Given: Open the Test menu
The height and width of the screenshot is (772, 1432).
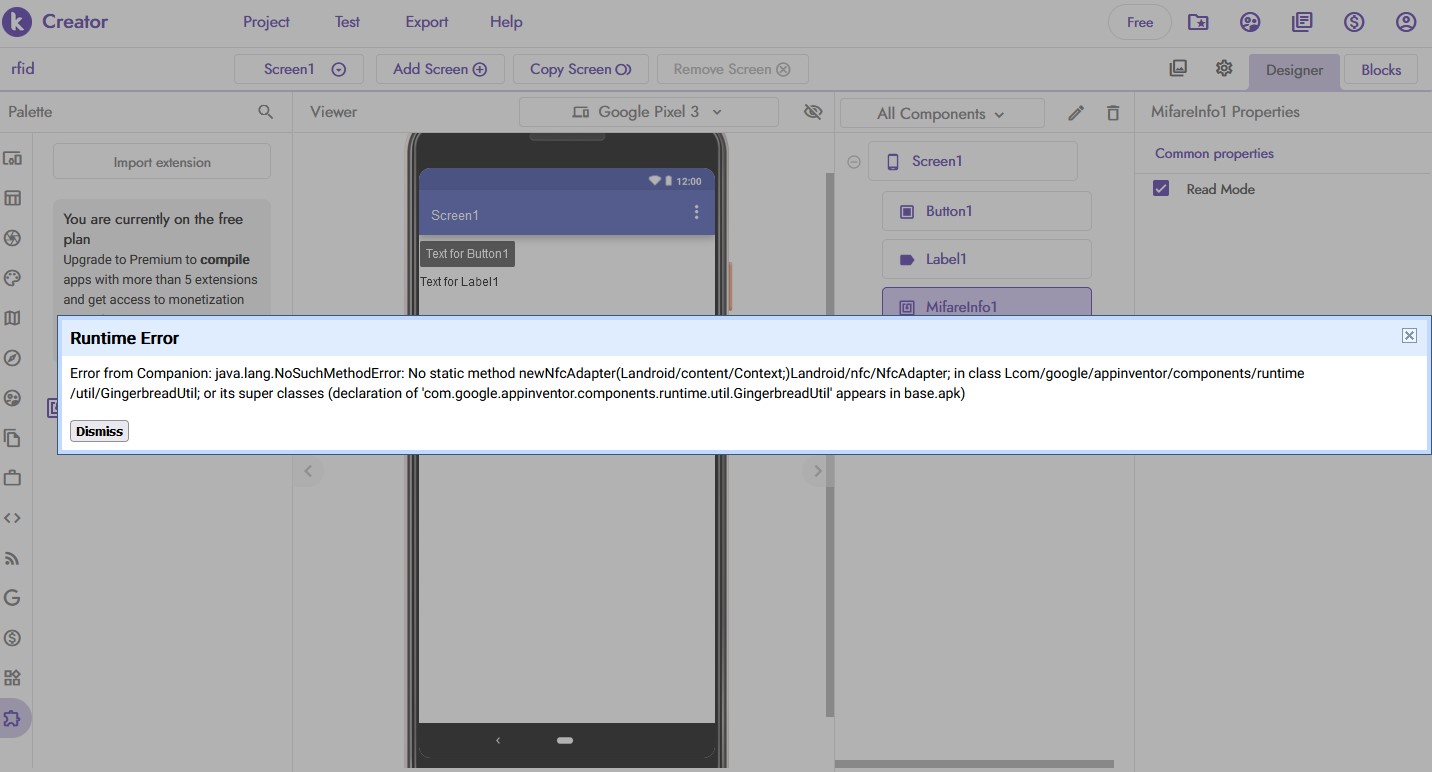Looking at the screenshot, I should 347,22.
